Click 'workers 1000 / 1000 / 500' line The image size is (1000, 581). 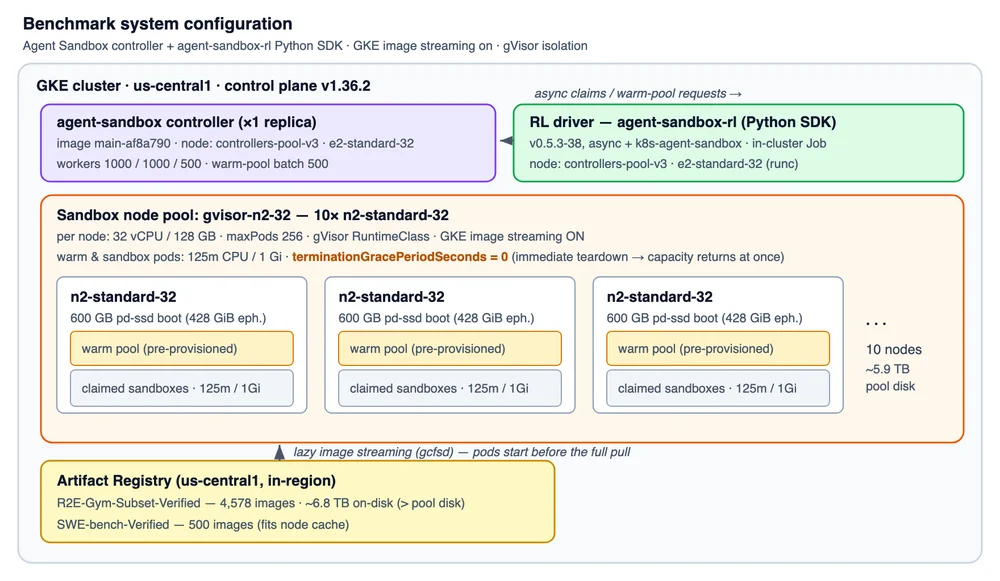tap(193, 164)
